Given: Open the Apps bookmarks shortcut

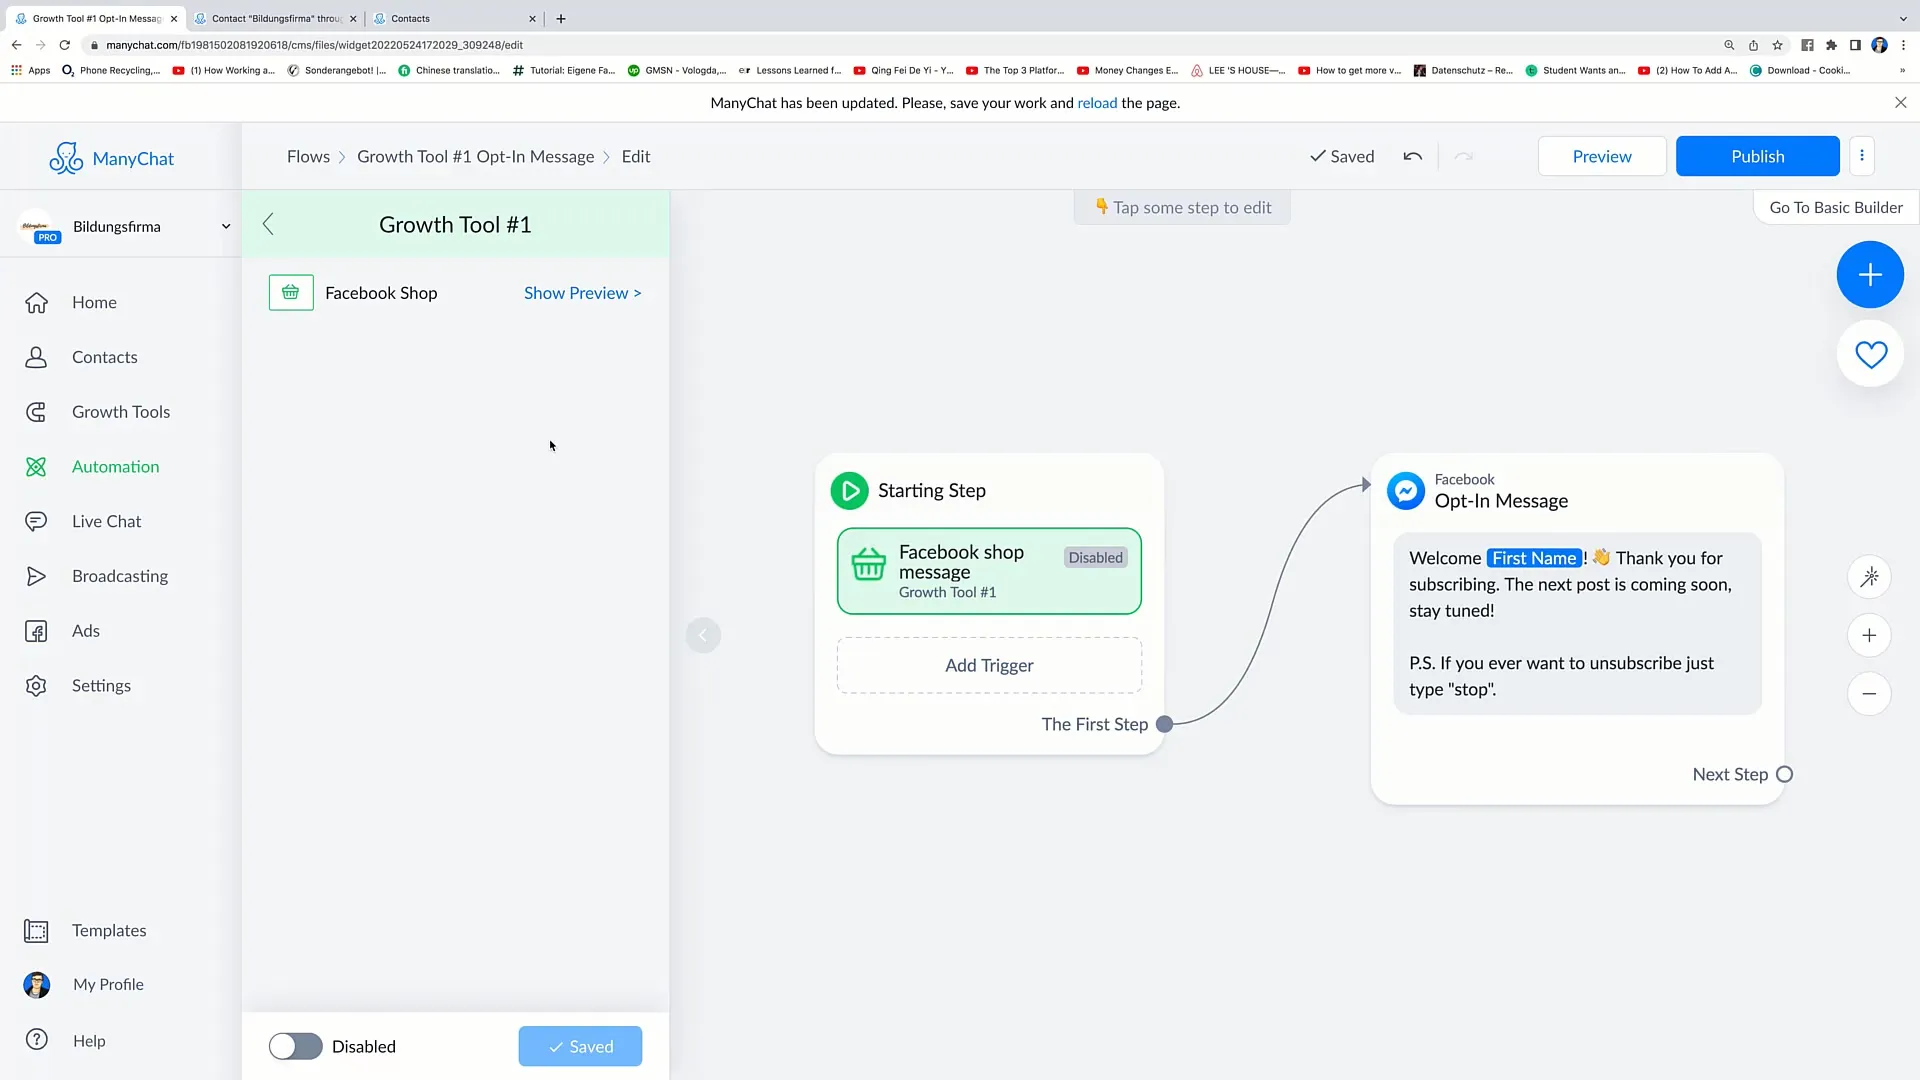Looking at the screenshot, I should click(30, 71).
